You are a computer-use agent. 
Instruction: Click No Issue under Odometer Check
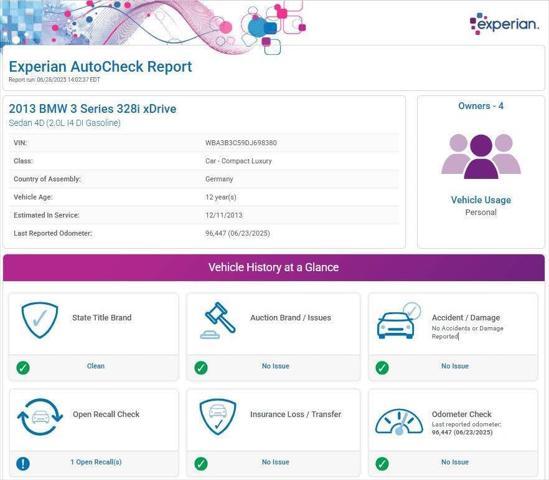coord(455,462)
